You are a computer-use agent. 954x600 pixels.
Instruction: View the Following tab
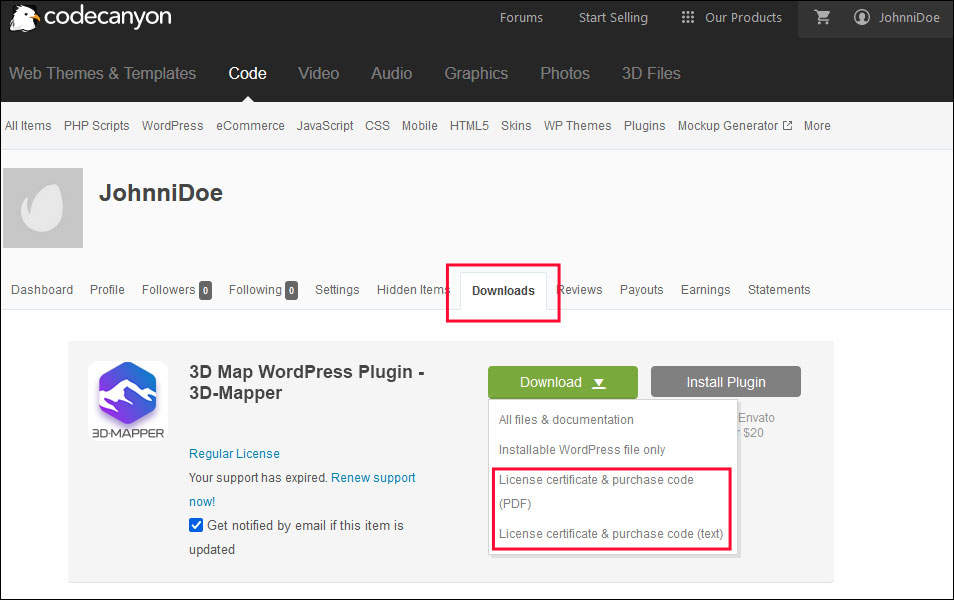point(263,290)
